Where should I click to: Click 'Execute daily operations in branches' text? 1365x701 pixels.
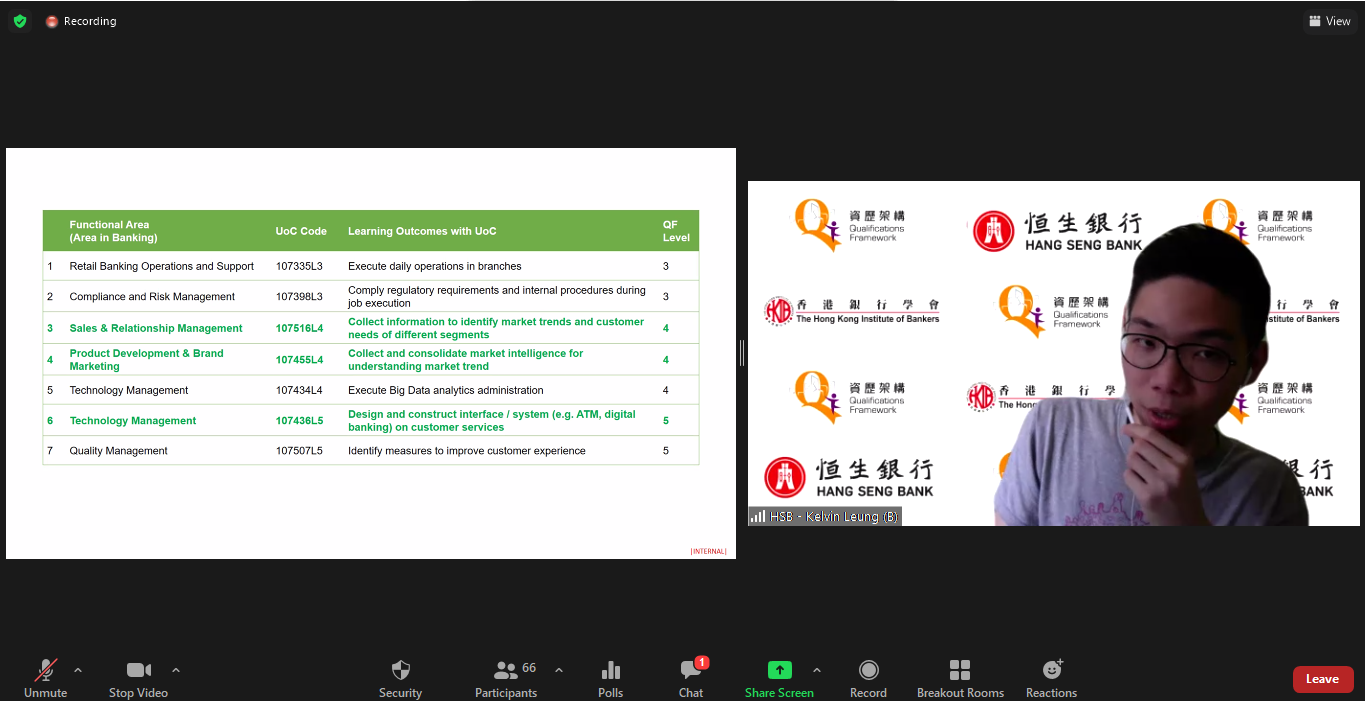tap(435, 266)
